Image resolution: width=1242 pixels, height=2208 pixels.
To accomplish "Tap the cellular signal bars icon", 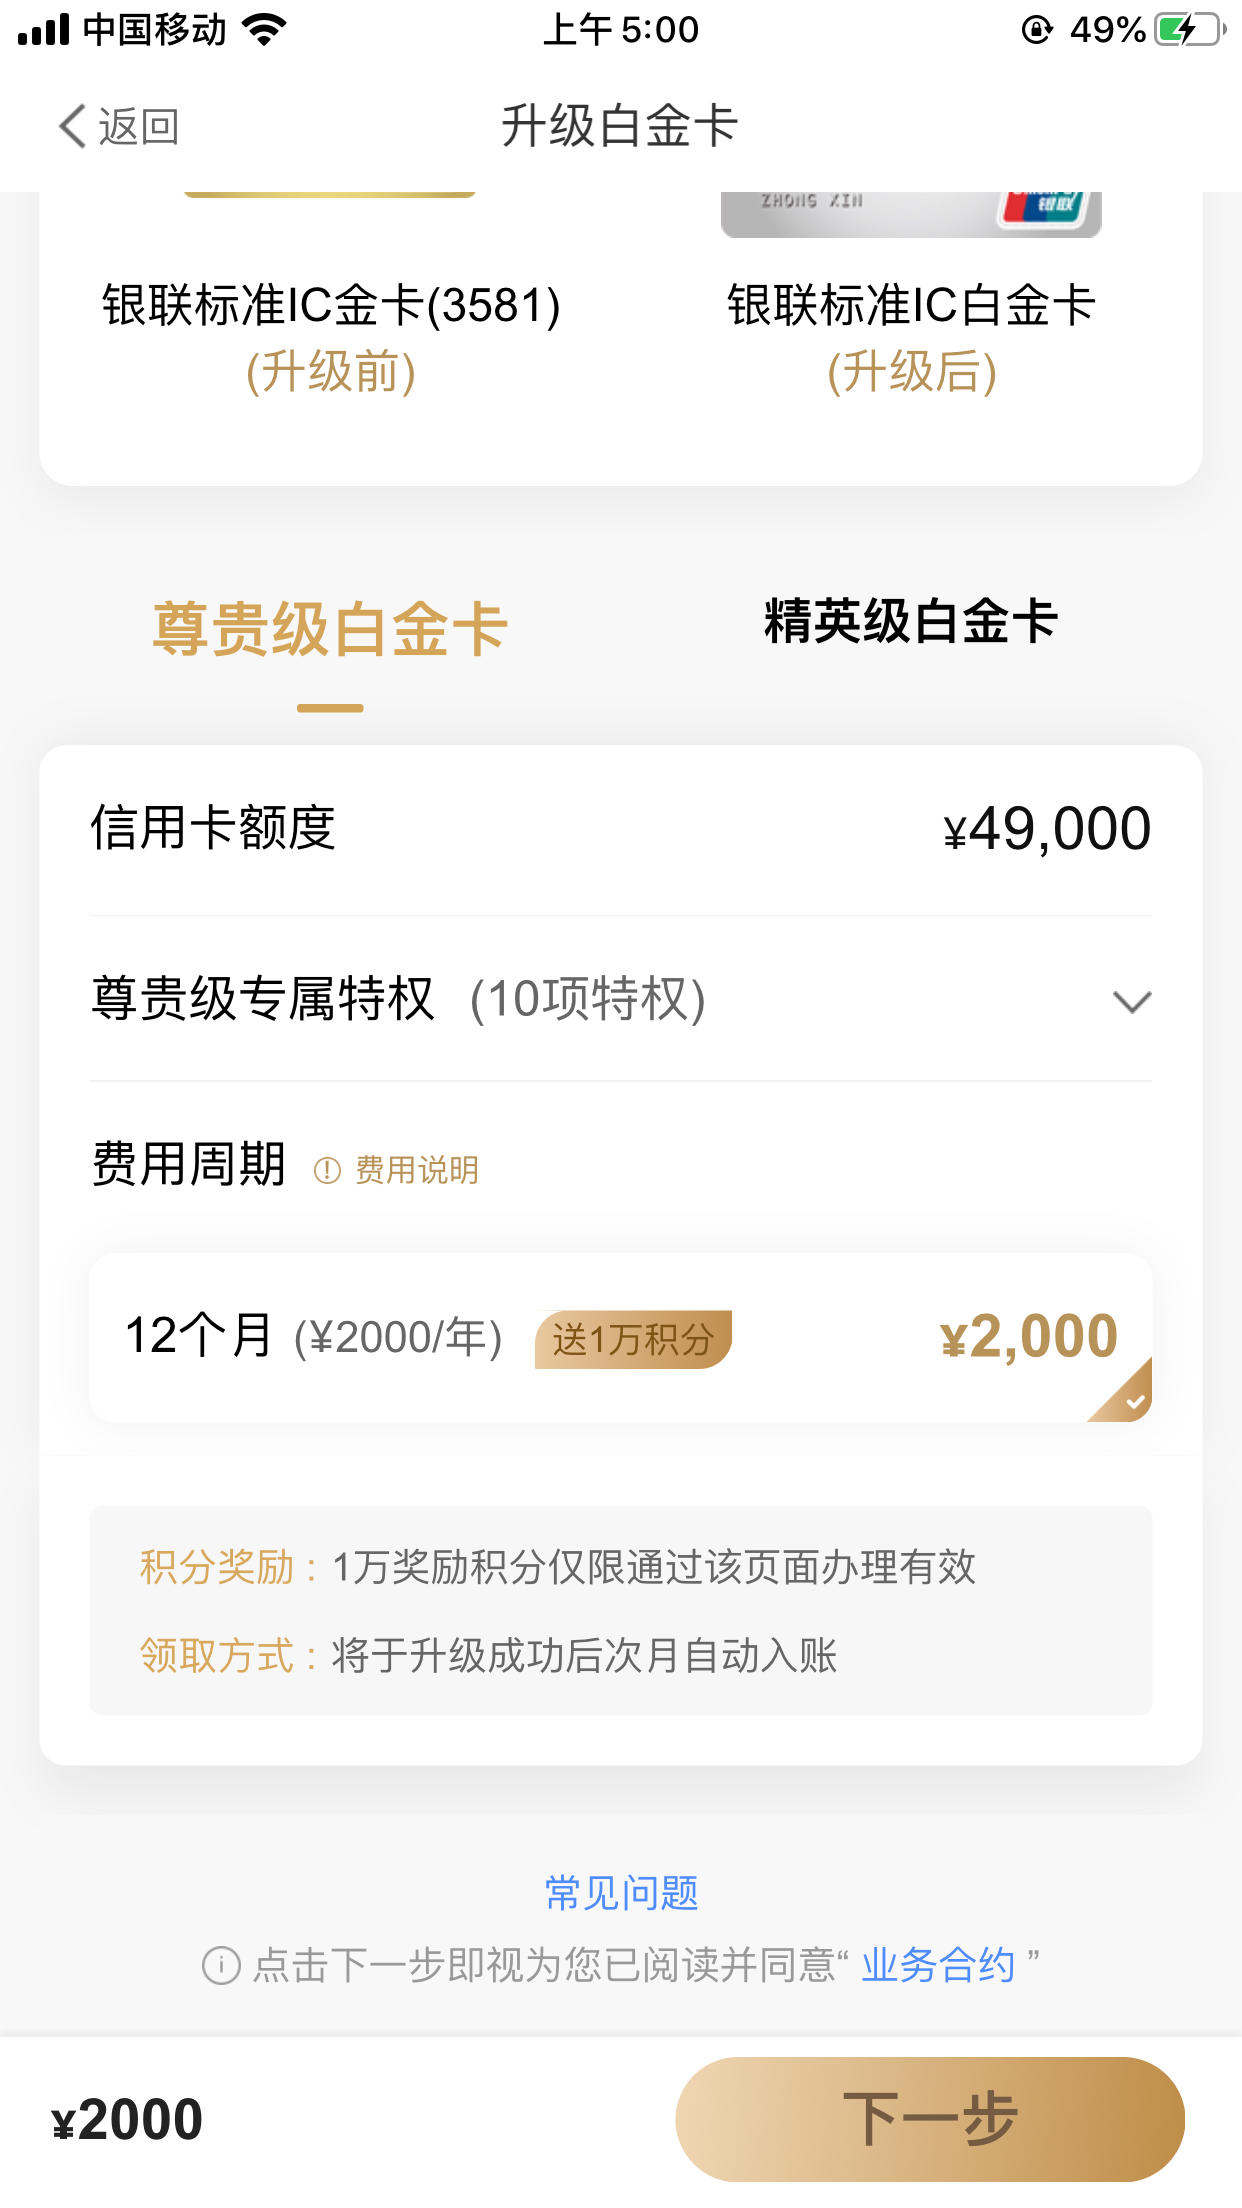I will tap(44, 30).
